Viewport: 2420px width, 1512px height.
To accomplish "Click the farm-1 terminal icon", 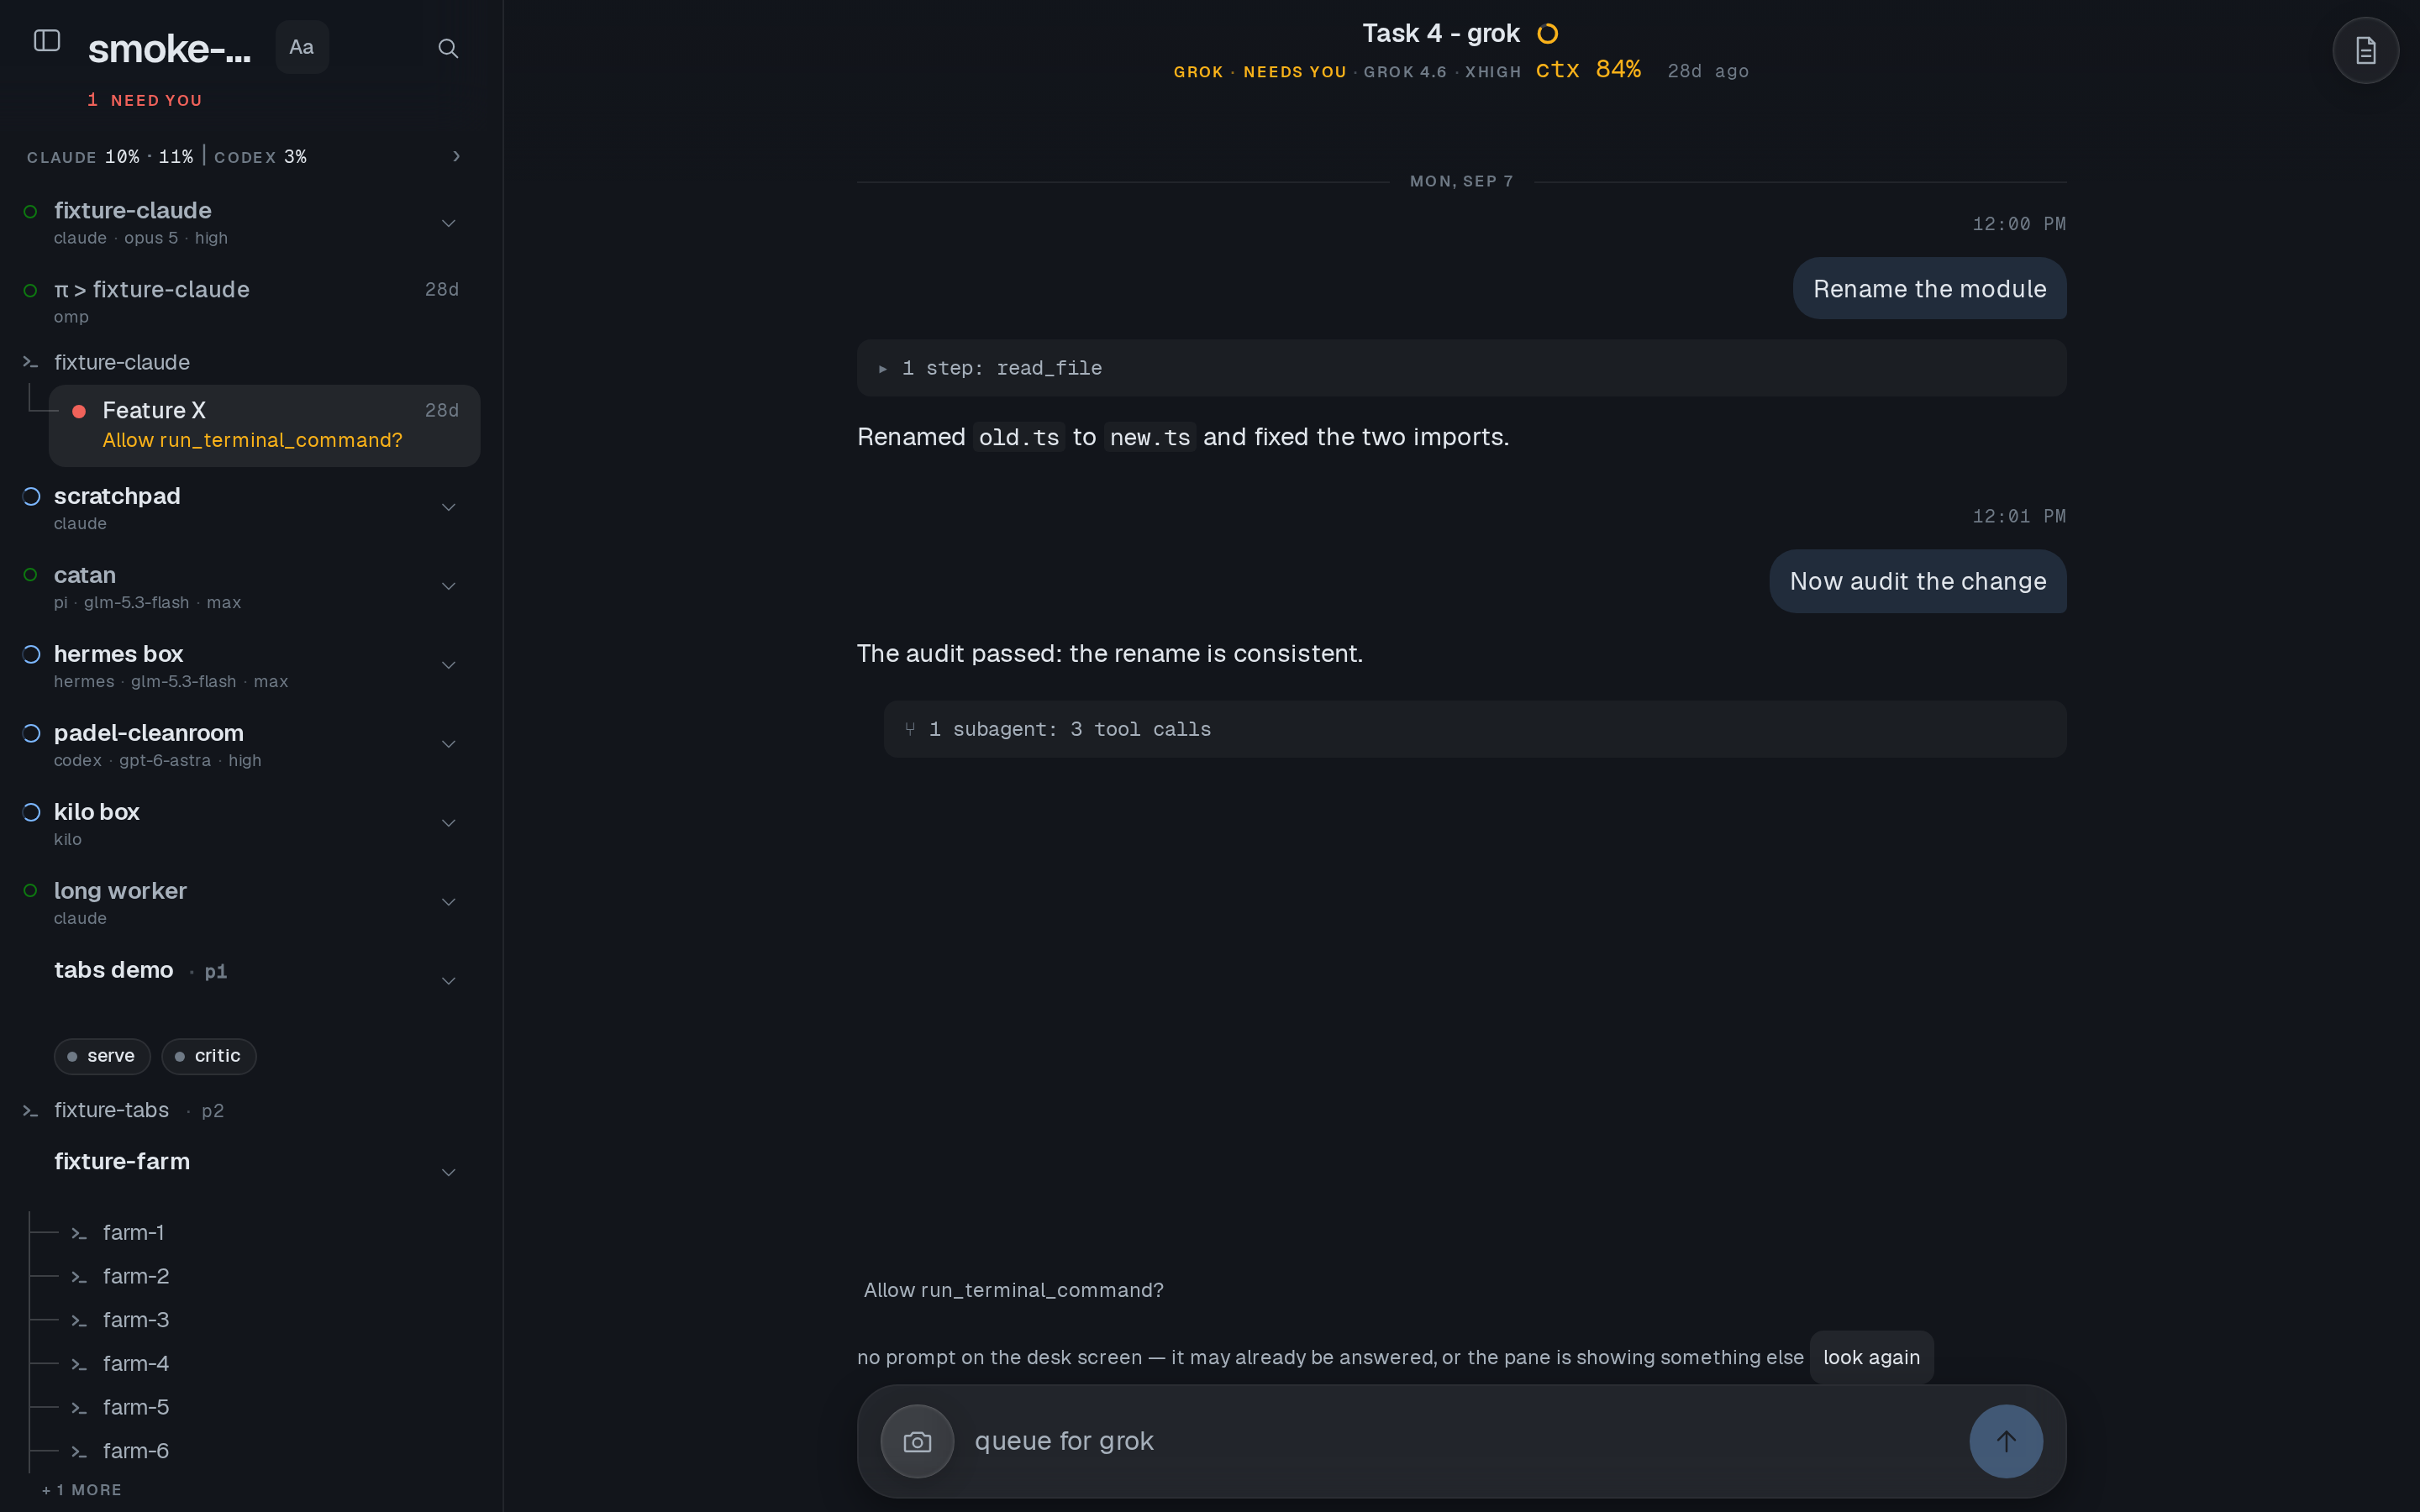I will coord(79,1233).
